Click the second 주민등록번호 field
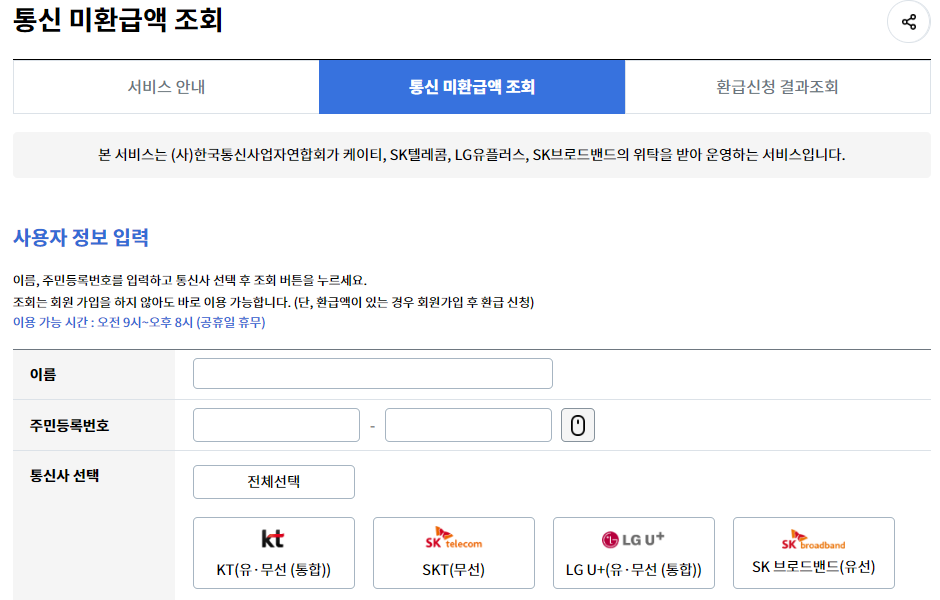 click(468, 424)
